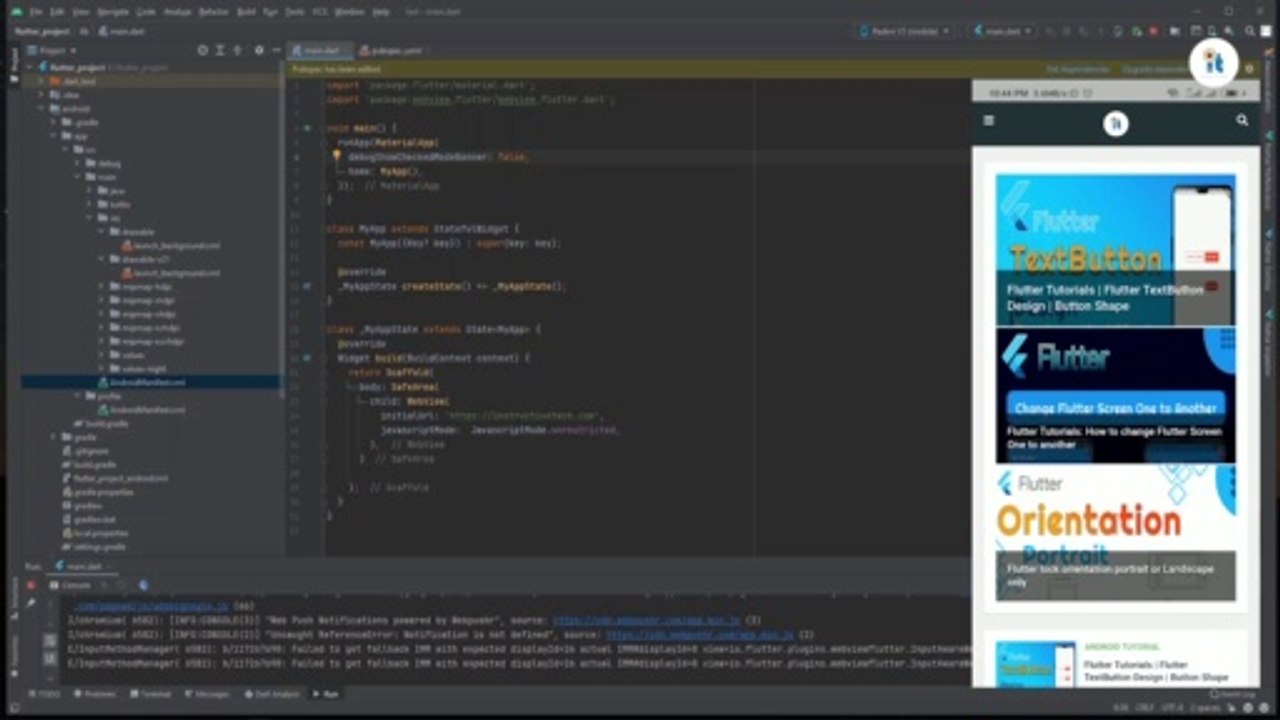Stop the app from Run panel red icon

point(31,585)
